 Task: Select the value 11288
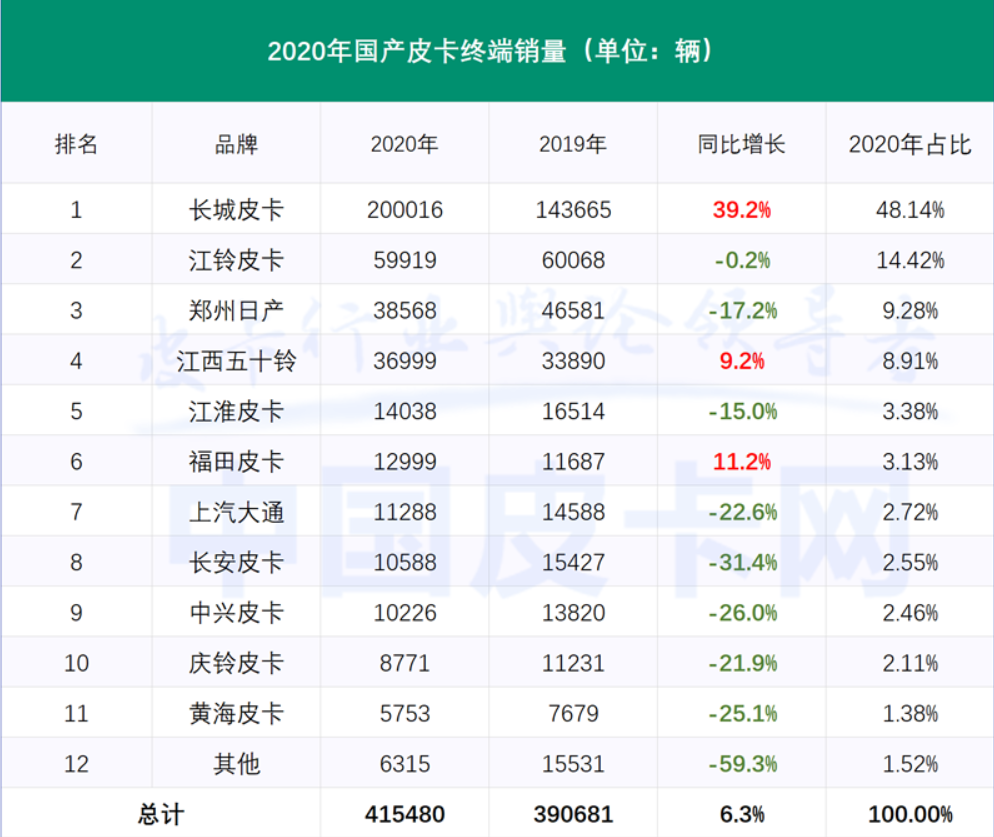(x=404, y=512)
